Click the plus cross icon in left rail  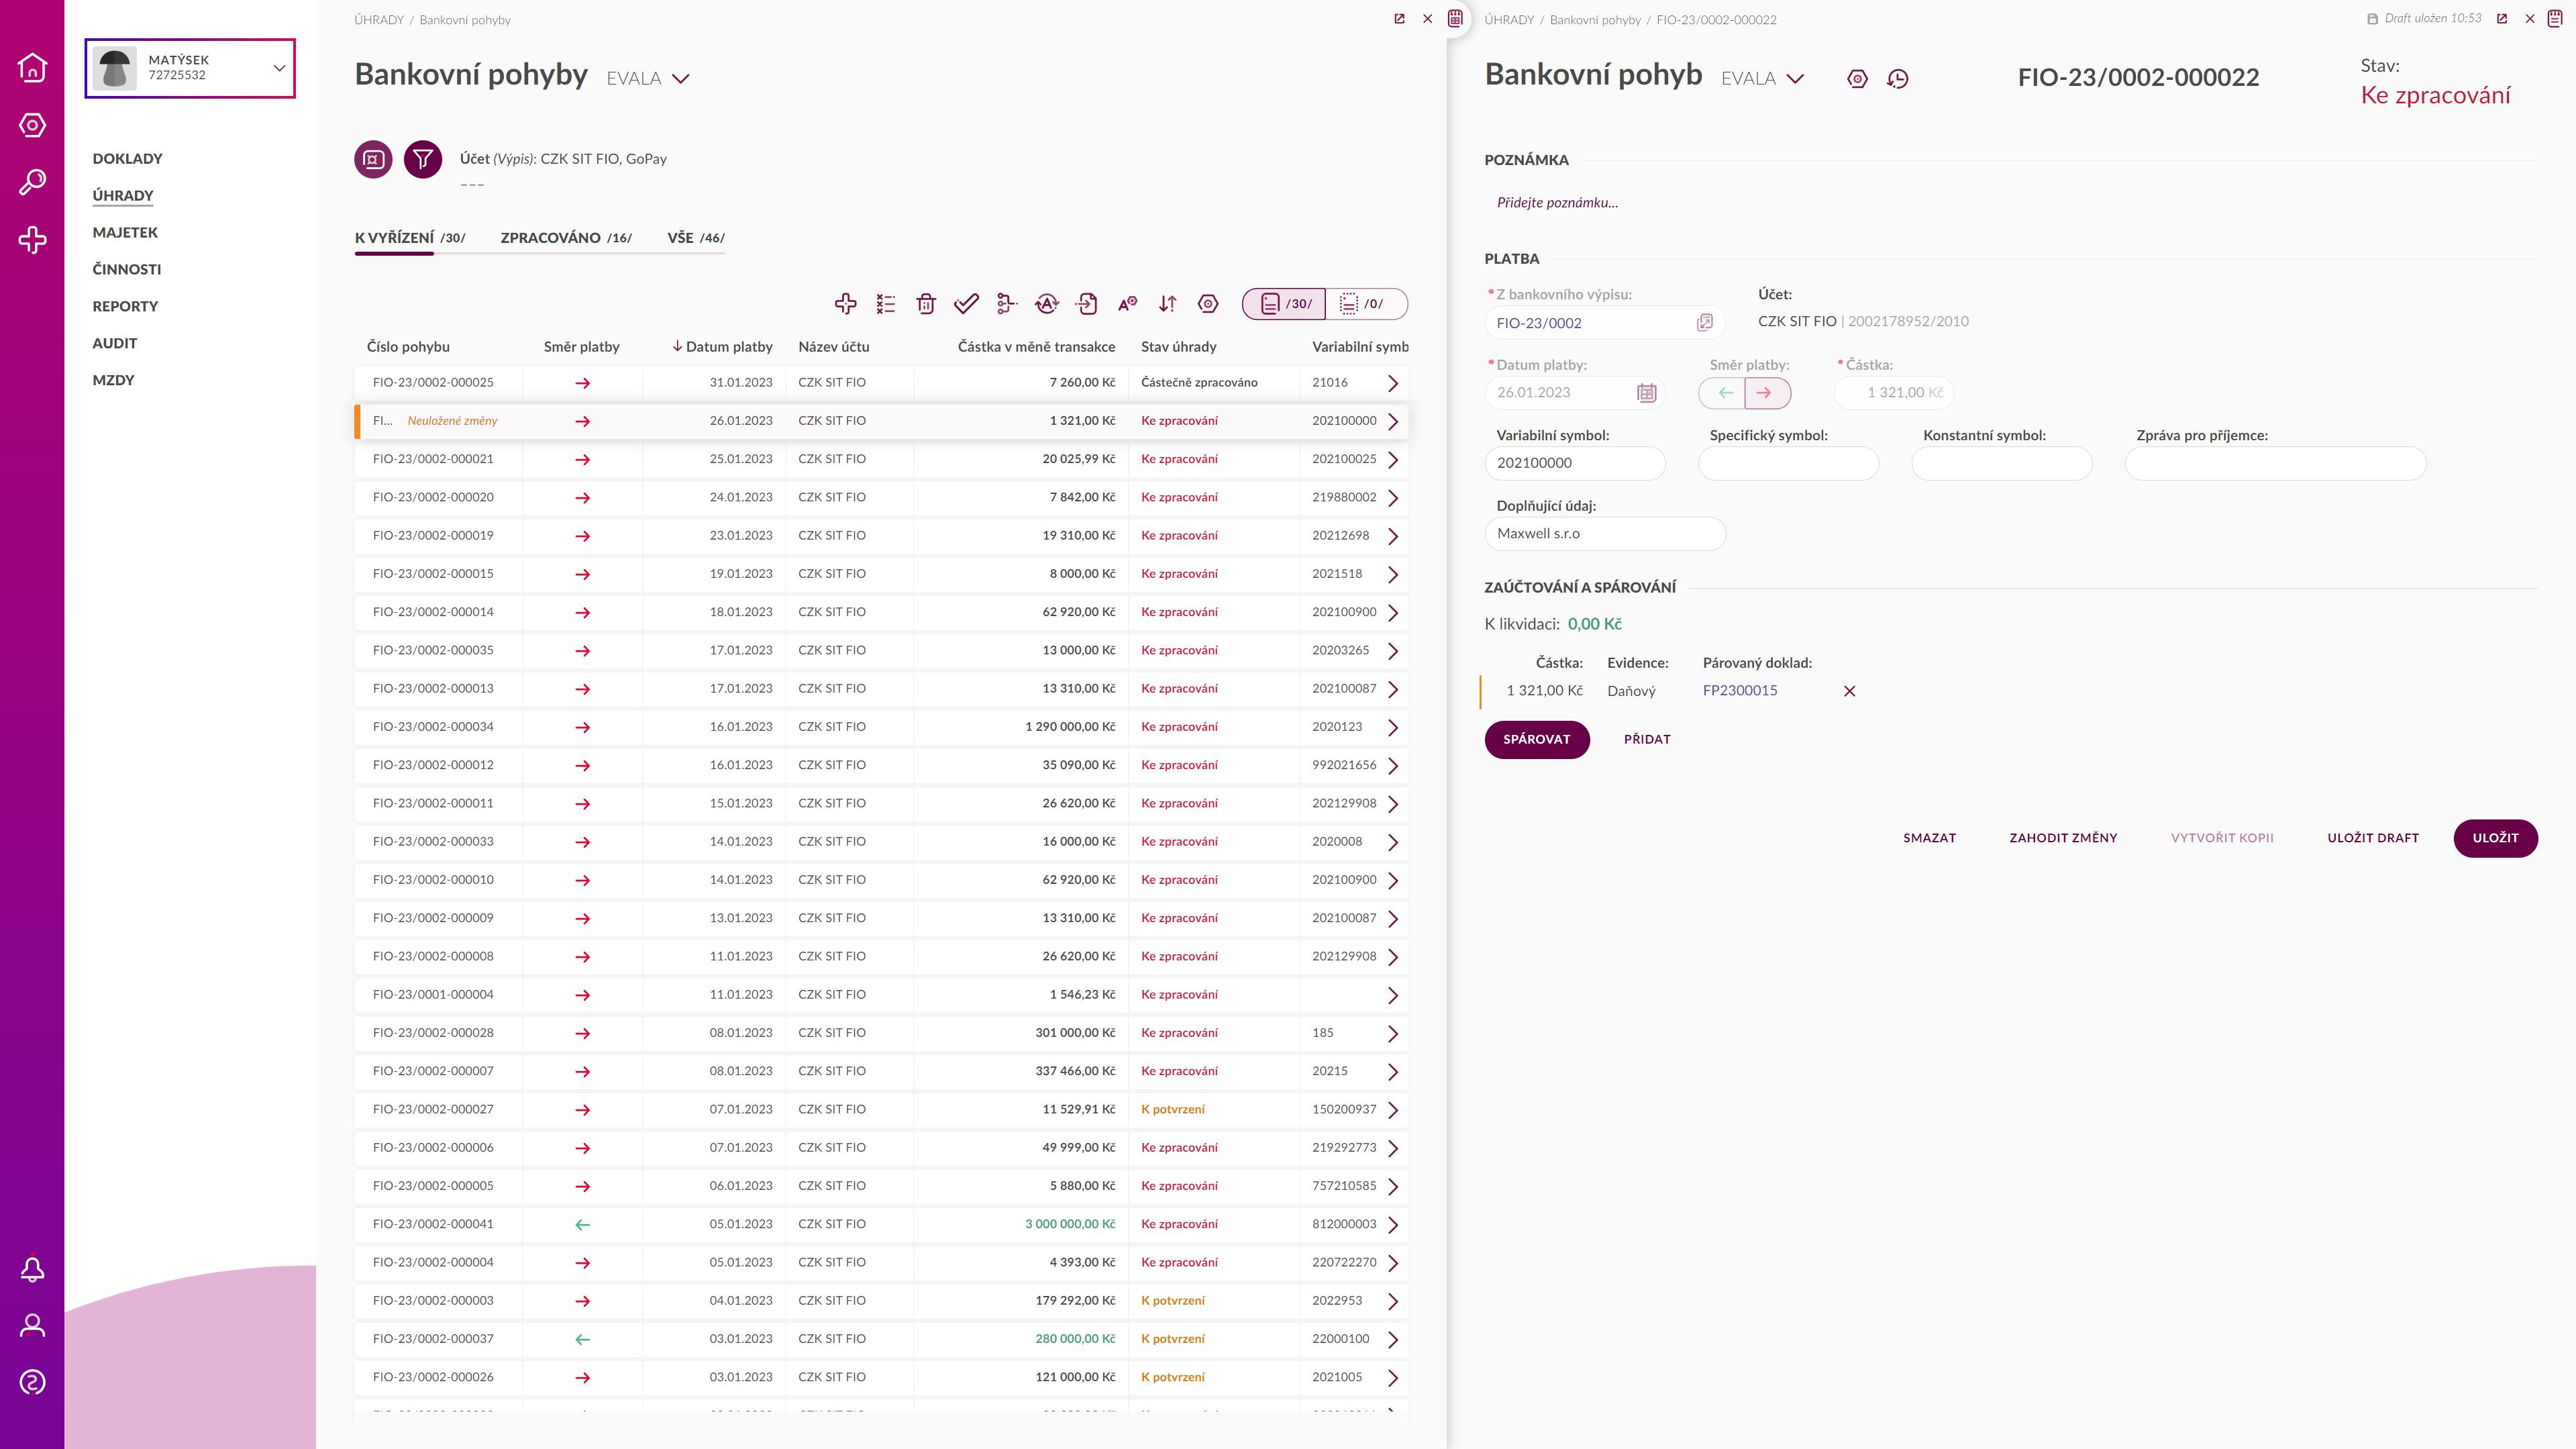point(32,239)
